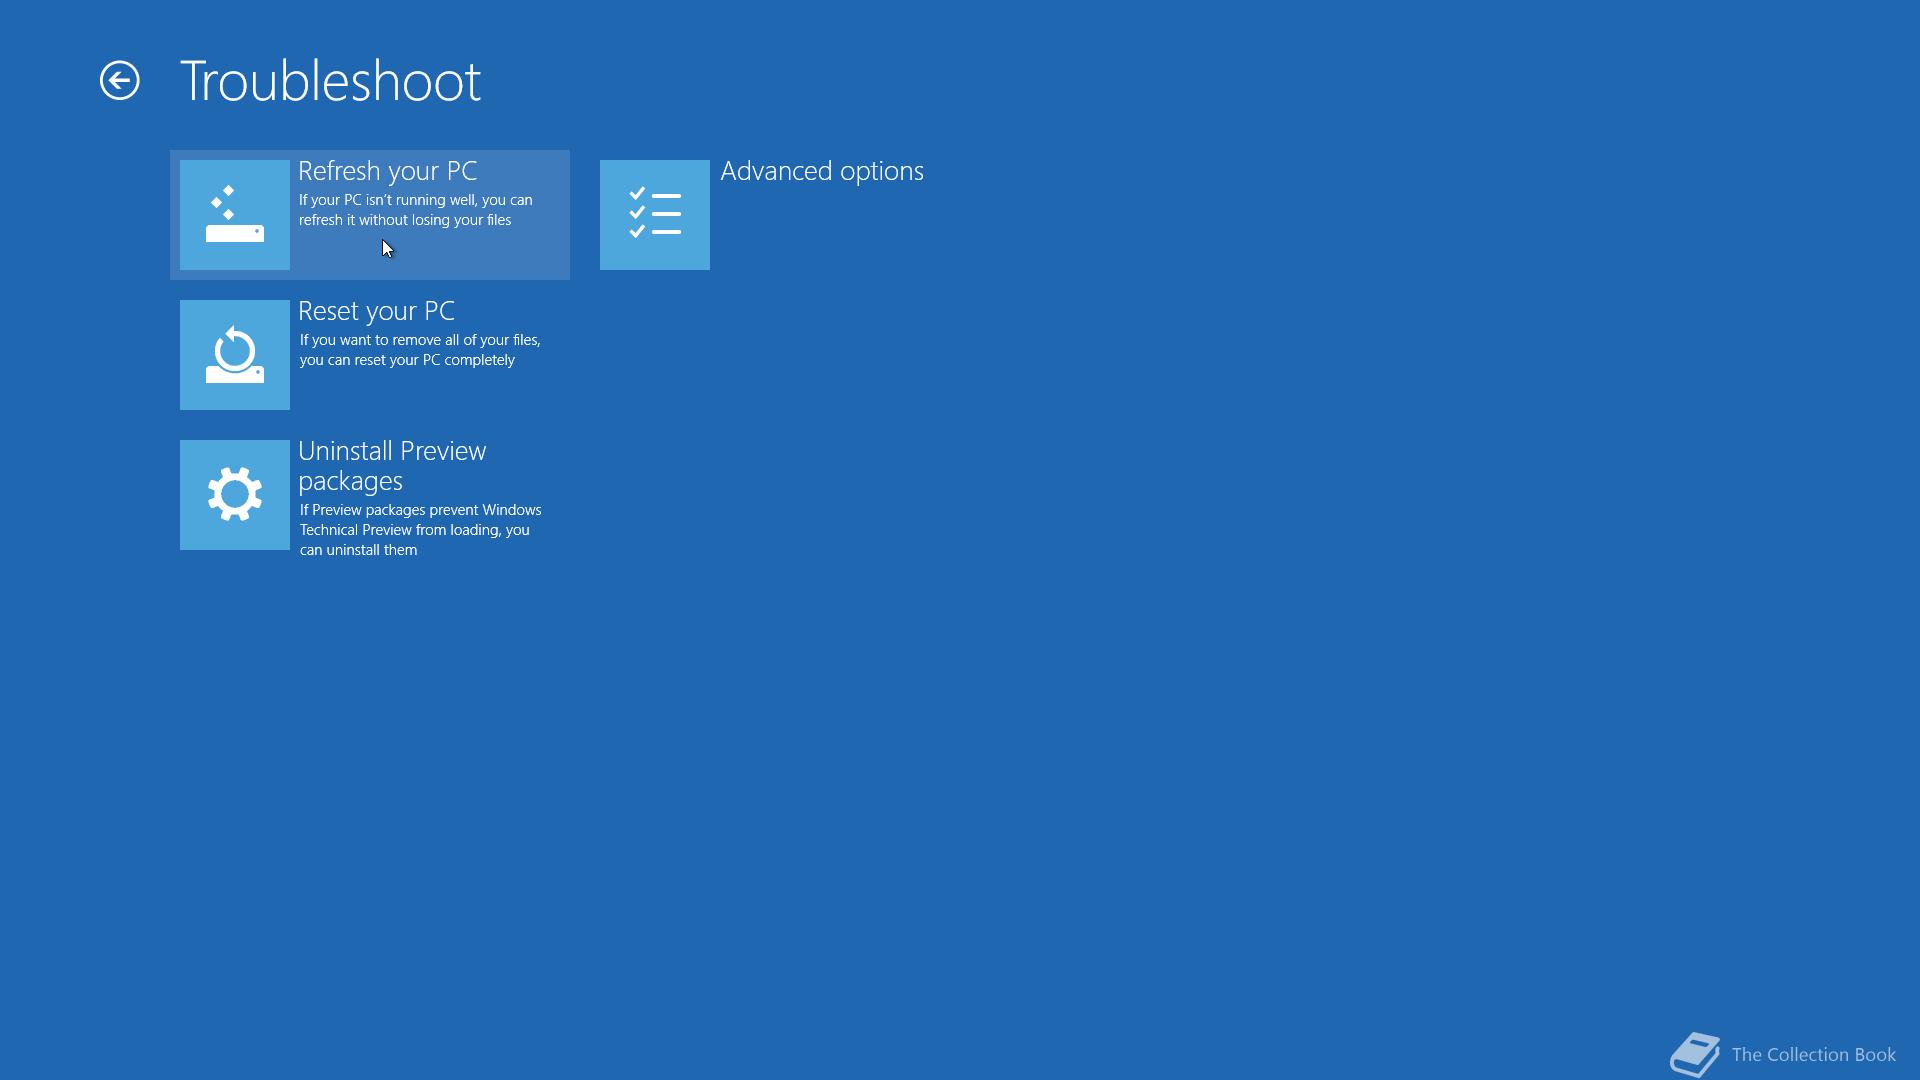
Task: Click text 'refresh it without losing your files'
Action: coord(405,220)
